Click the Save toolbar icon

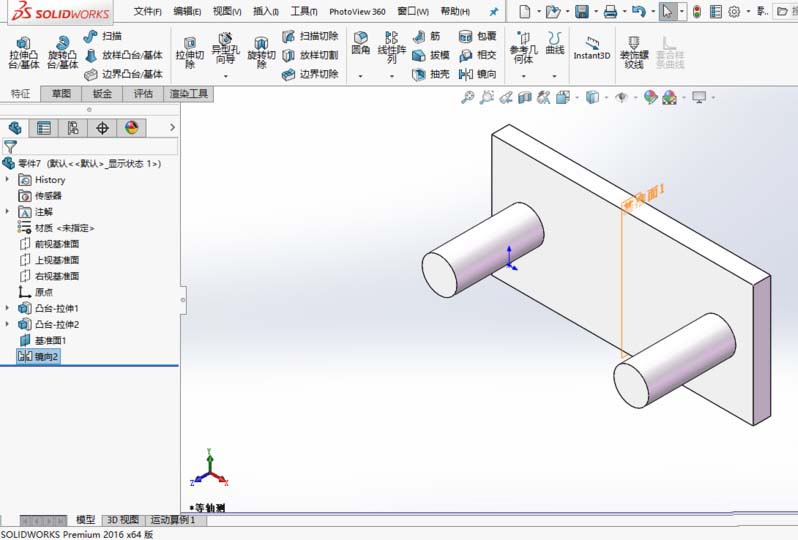pos(582,11)
